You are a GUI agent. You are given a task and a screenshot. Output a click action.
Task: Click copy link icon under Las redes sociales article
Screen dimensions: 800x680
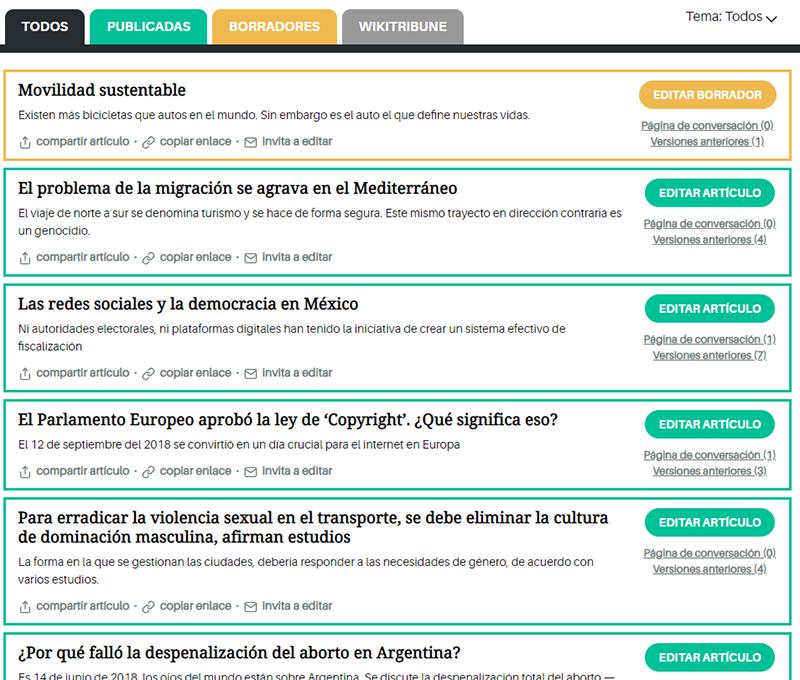(149, 374)
